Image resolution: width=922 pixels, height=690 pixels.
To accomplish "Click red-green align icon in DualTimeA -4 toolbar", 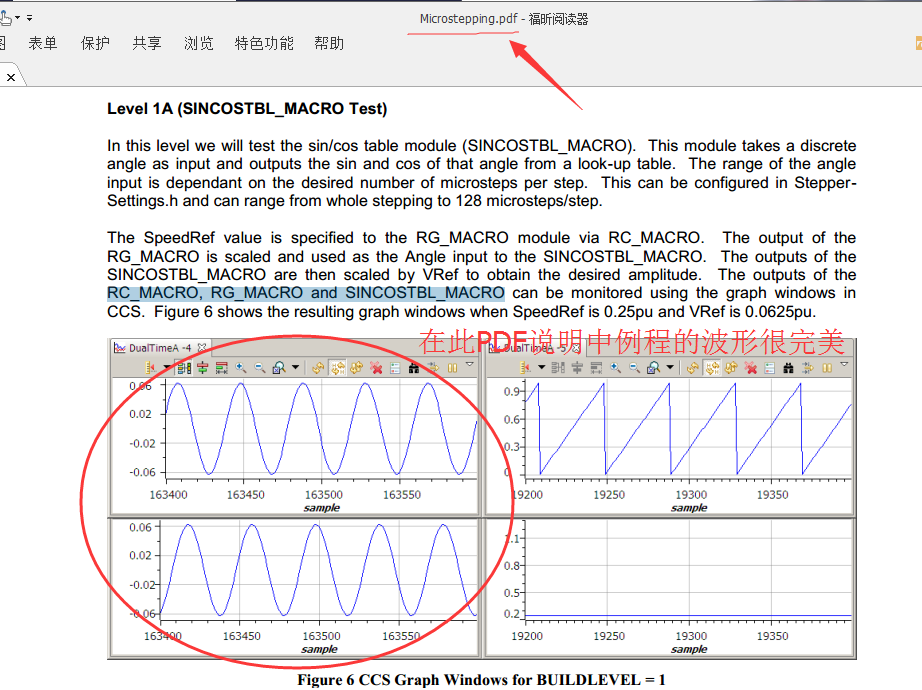I will 202,368.
